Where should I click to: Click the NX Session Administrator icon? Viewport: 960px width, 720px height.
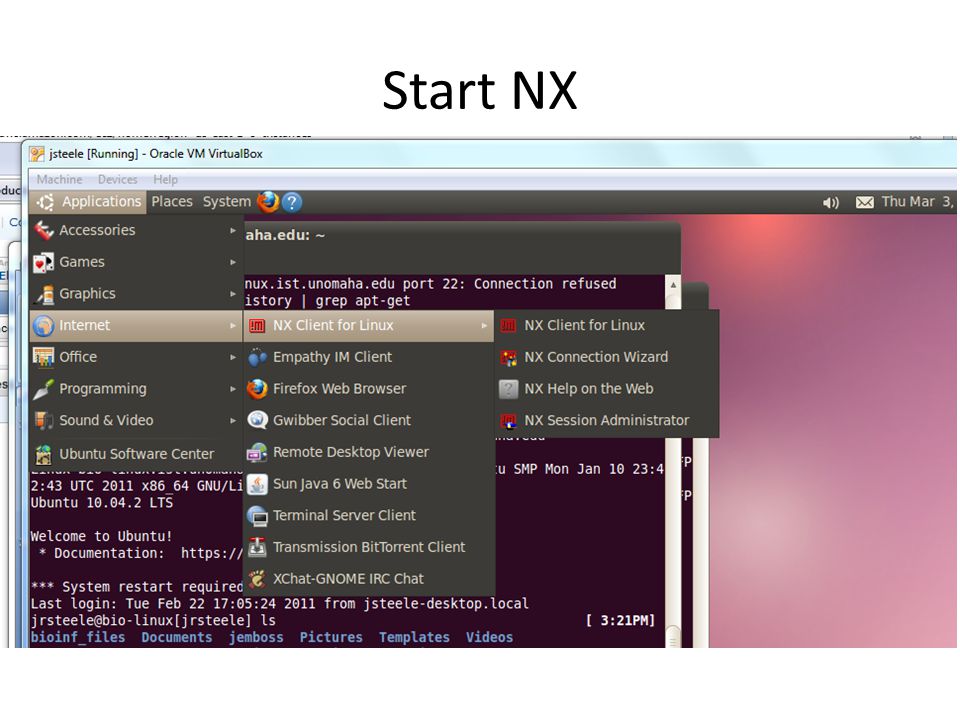[508, 421]
